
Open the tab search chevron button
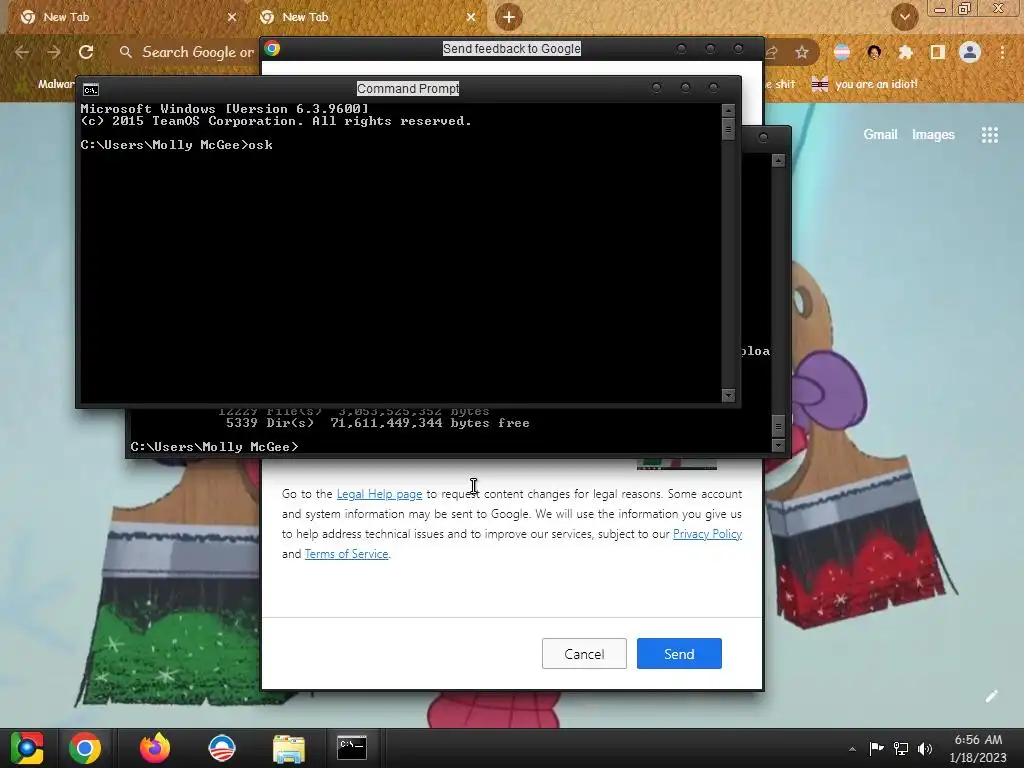[904, 17]
